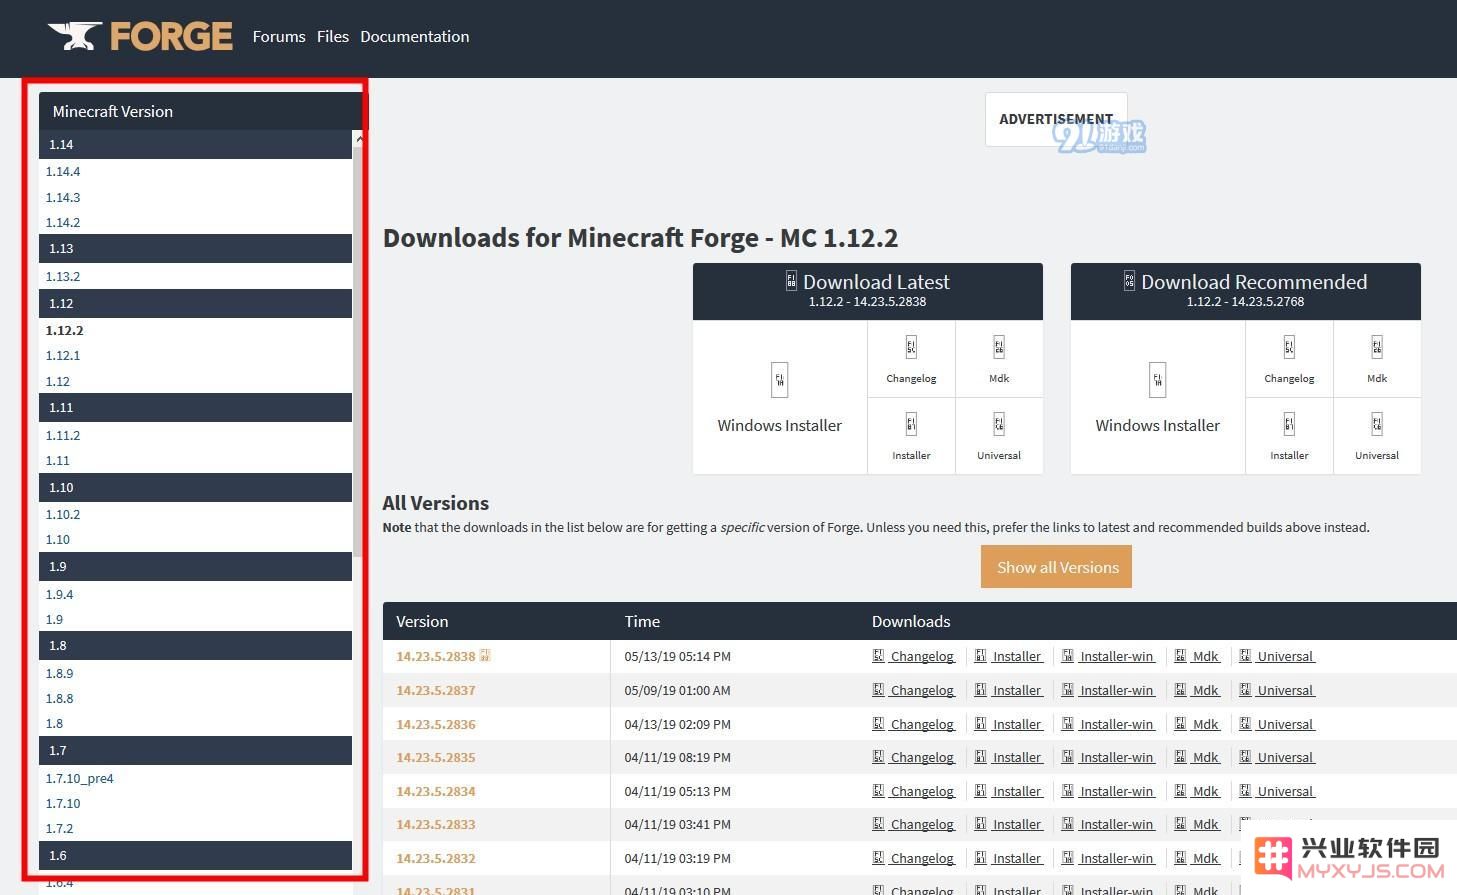This screenshot has width=1457, height=895.
Task: Collapse the 1.12 version group header
Action: coord(196,303)
